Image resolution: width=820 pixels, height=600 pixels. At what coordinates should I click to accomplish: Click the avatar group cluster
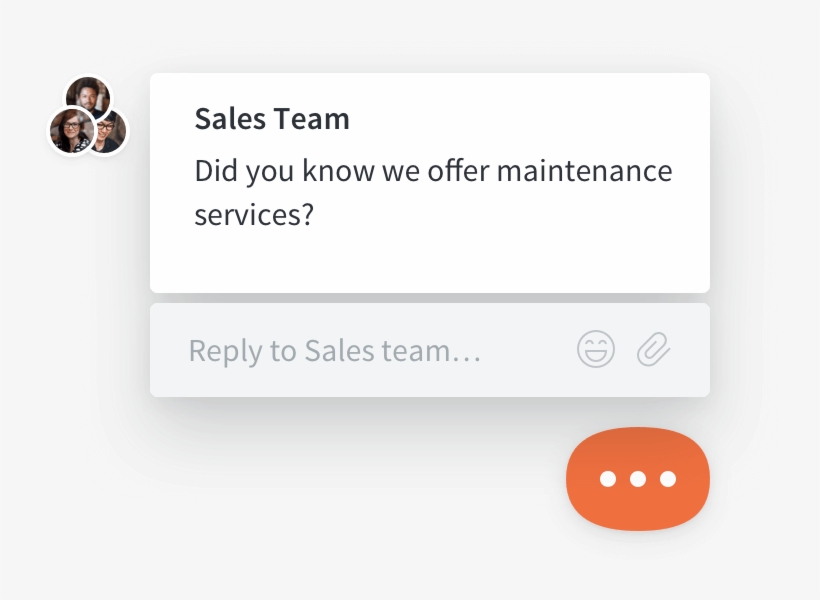pyautogui.click(x=88, y=115)
